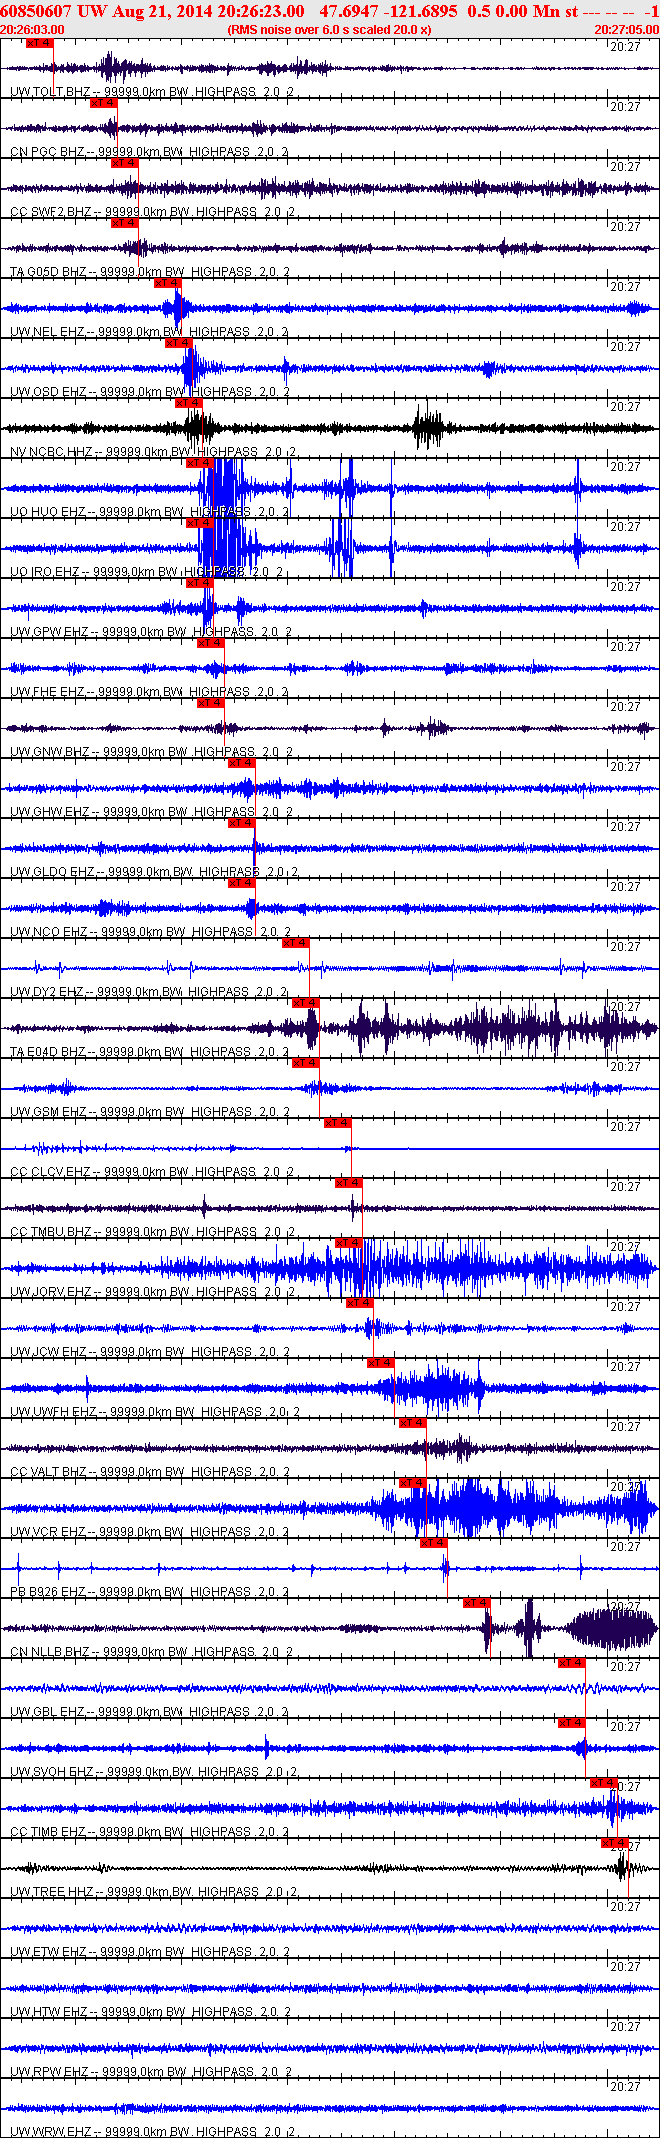Click the CN.NLLB.BHZ station label

(50, 1652)
